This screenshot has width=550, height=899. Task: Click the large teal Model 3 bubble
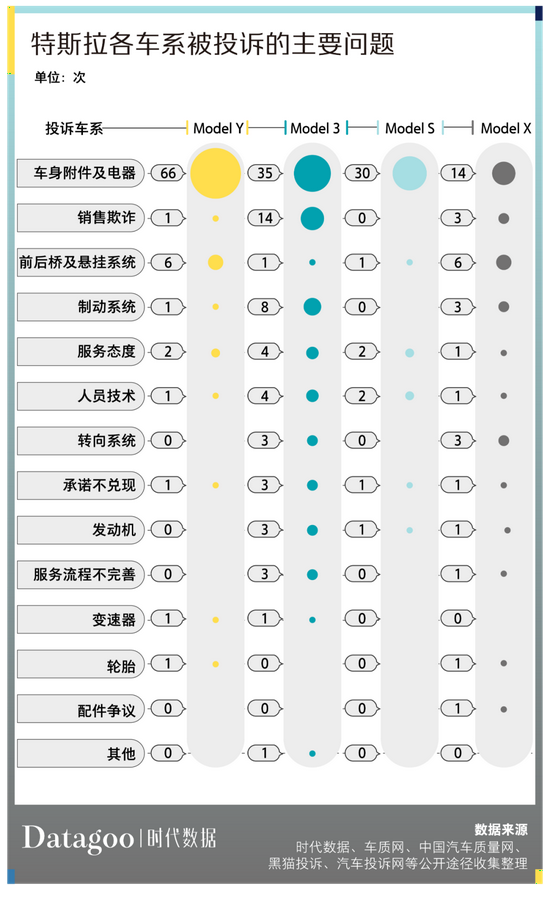[313, 173]
